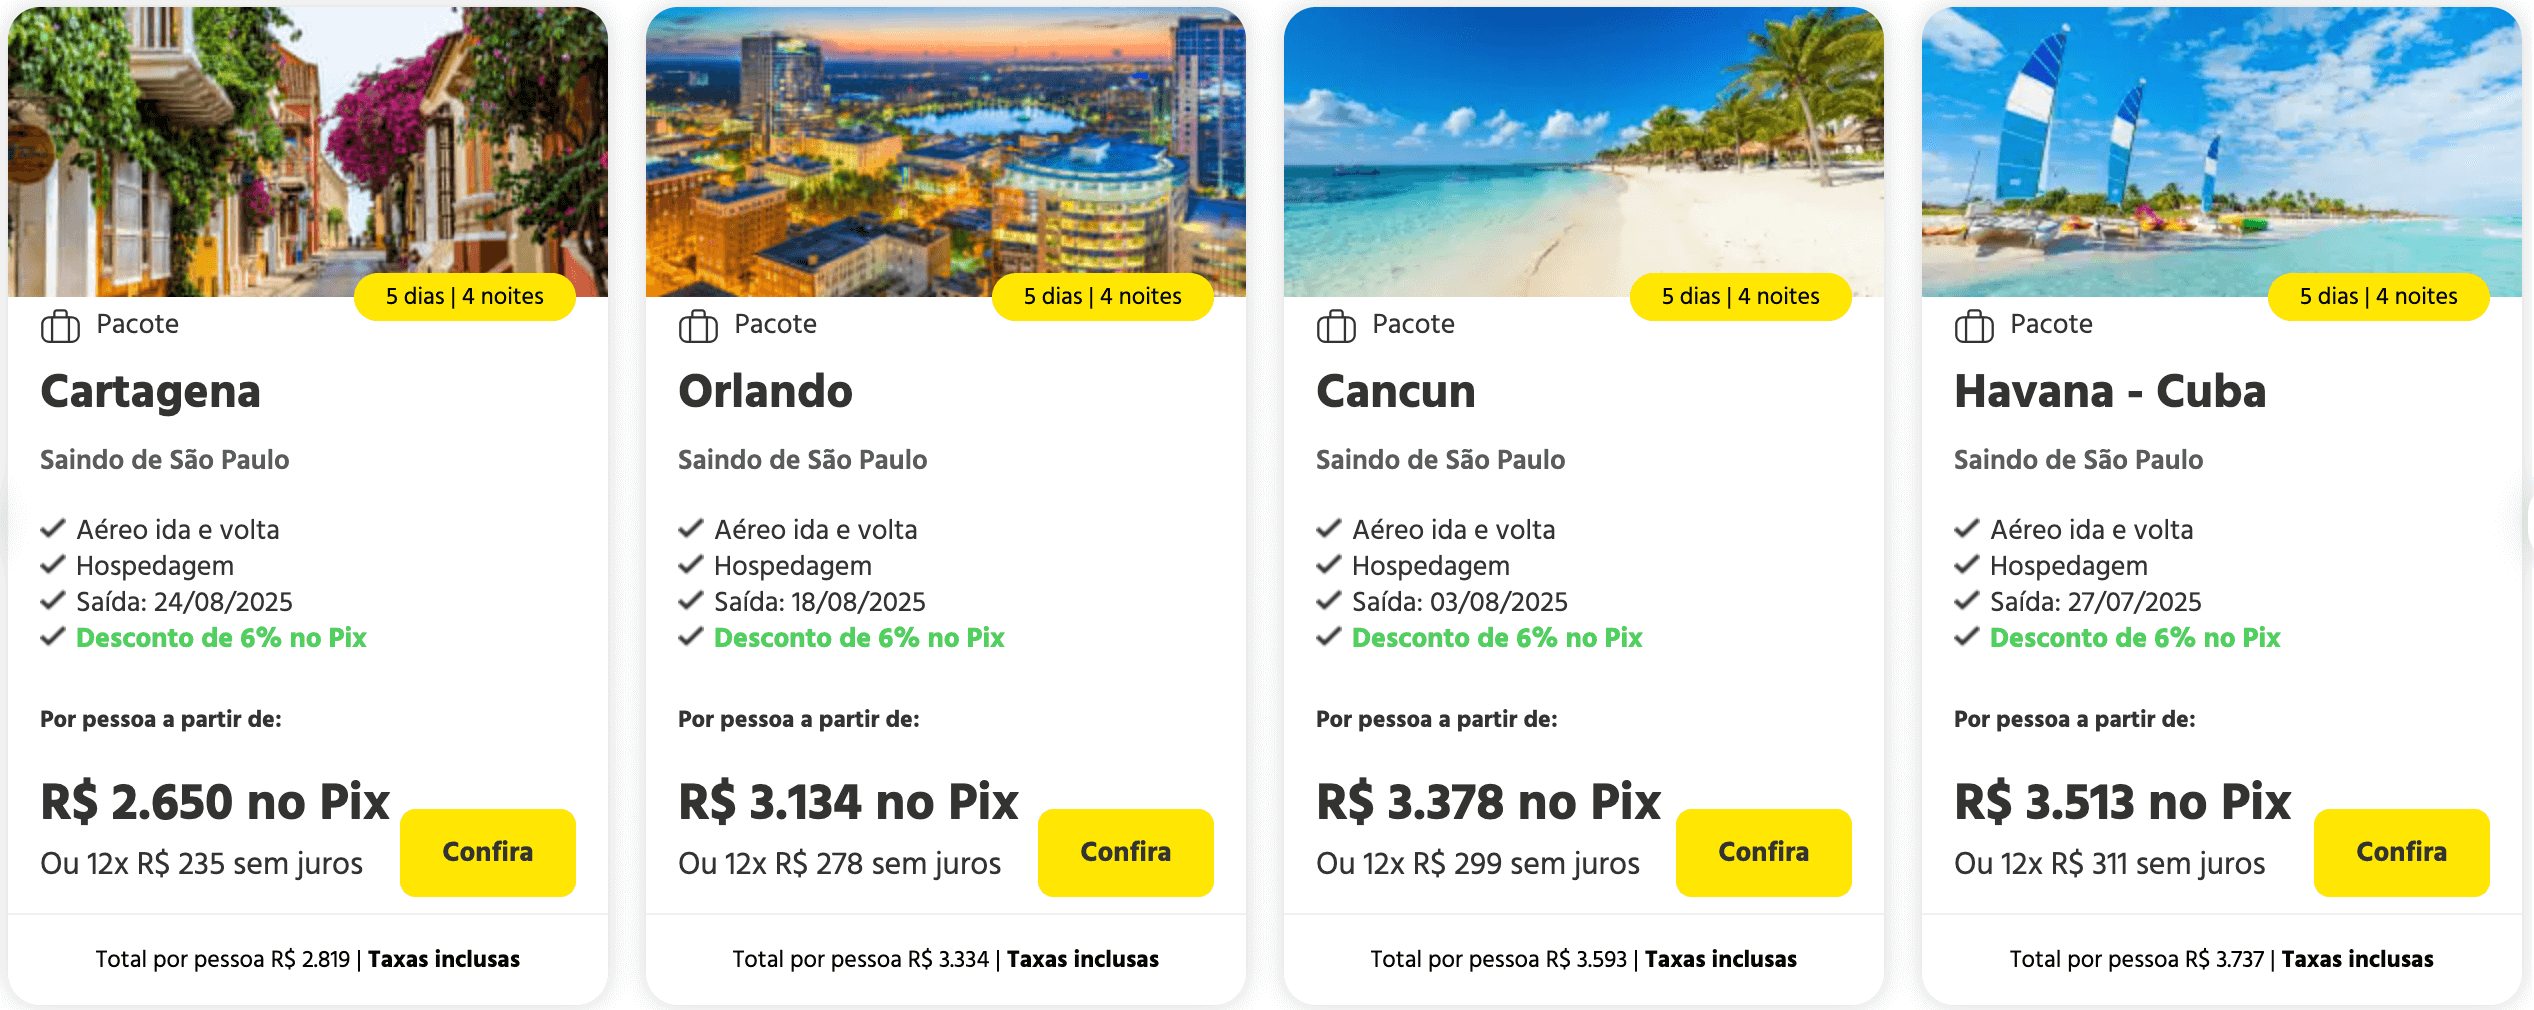The height and width of the screenshot is (1010, 2534).
Task: Open the Cartagena package by clicking its title
Action: click(150, 392)
